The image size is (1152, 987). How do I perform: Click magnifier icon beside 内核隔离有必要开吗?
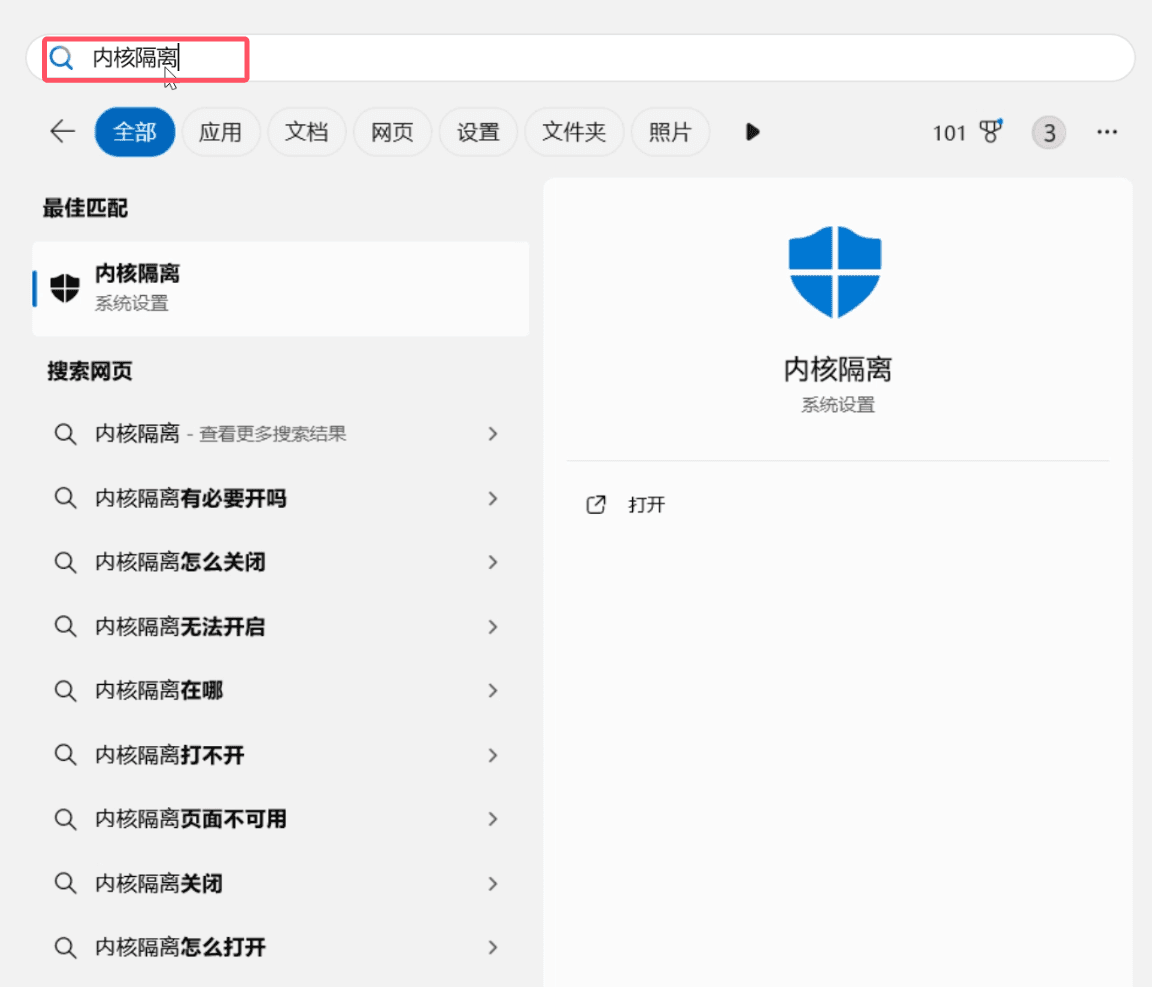[x=65, y=498]
